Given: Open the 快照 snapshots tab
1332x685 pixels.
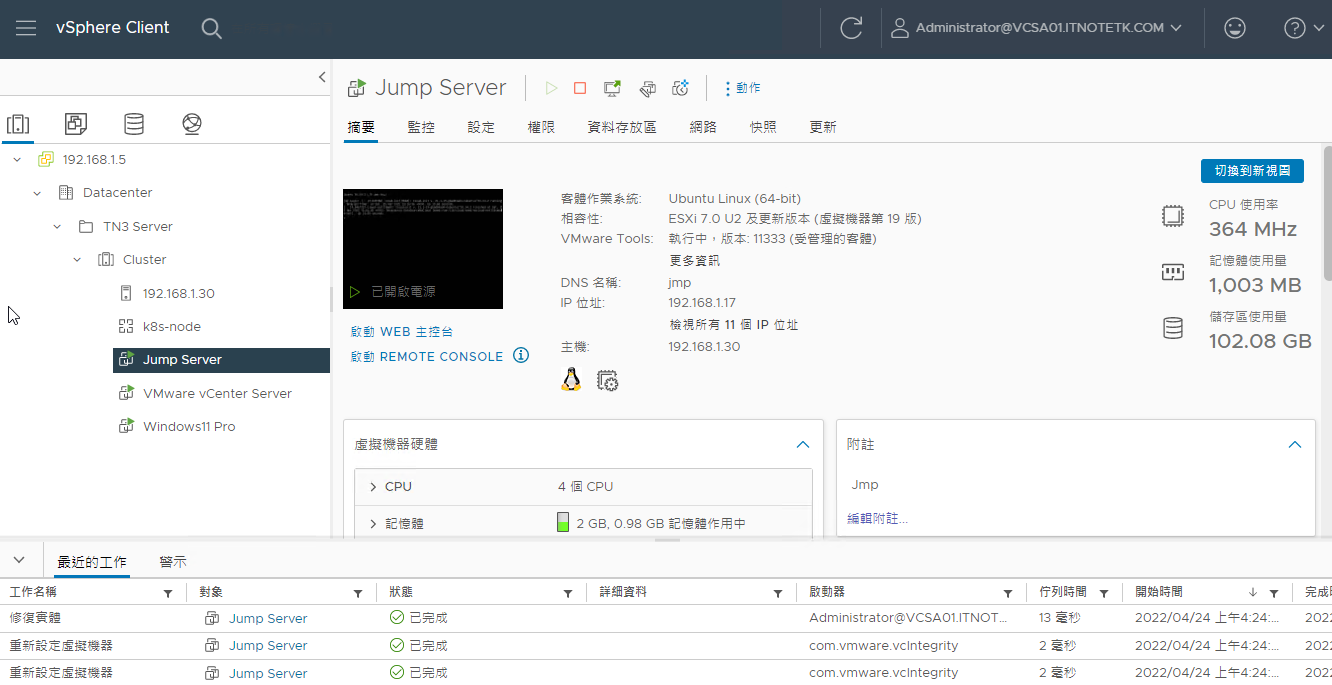Looking at the screenshot, I should [x=763, y=127].
